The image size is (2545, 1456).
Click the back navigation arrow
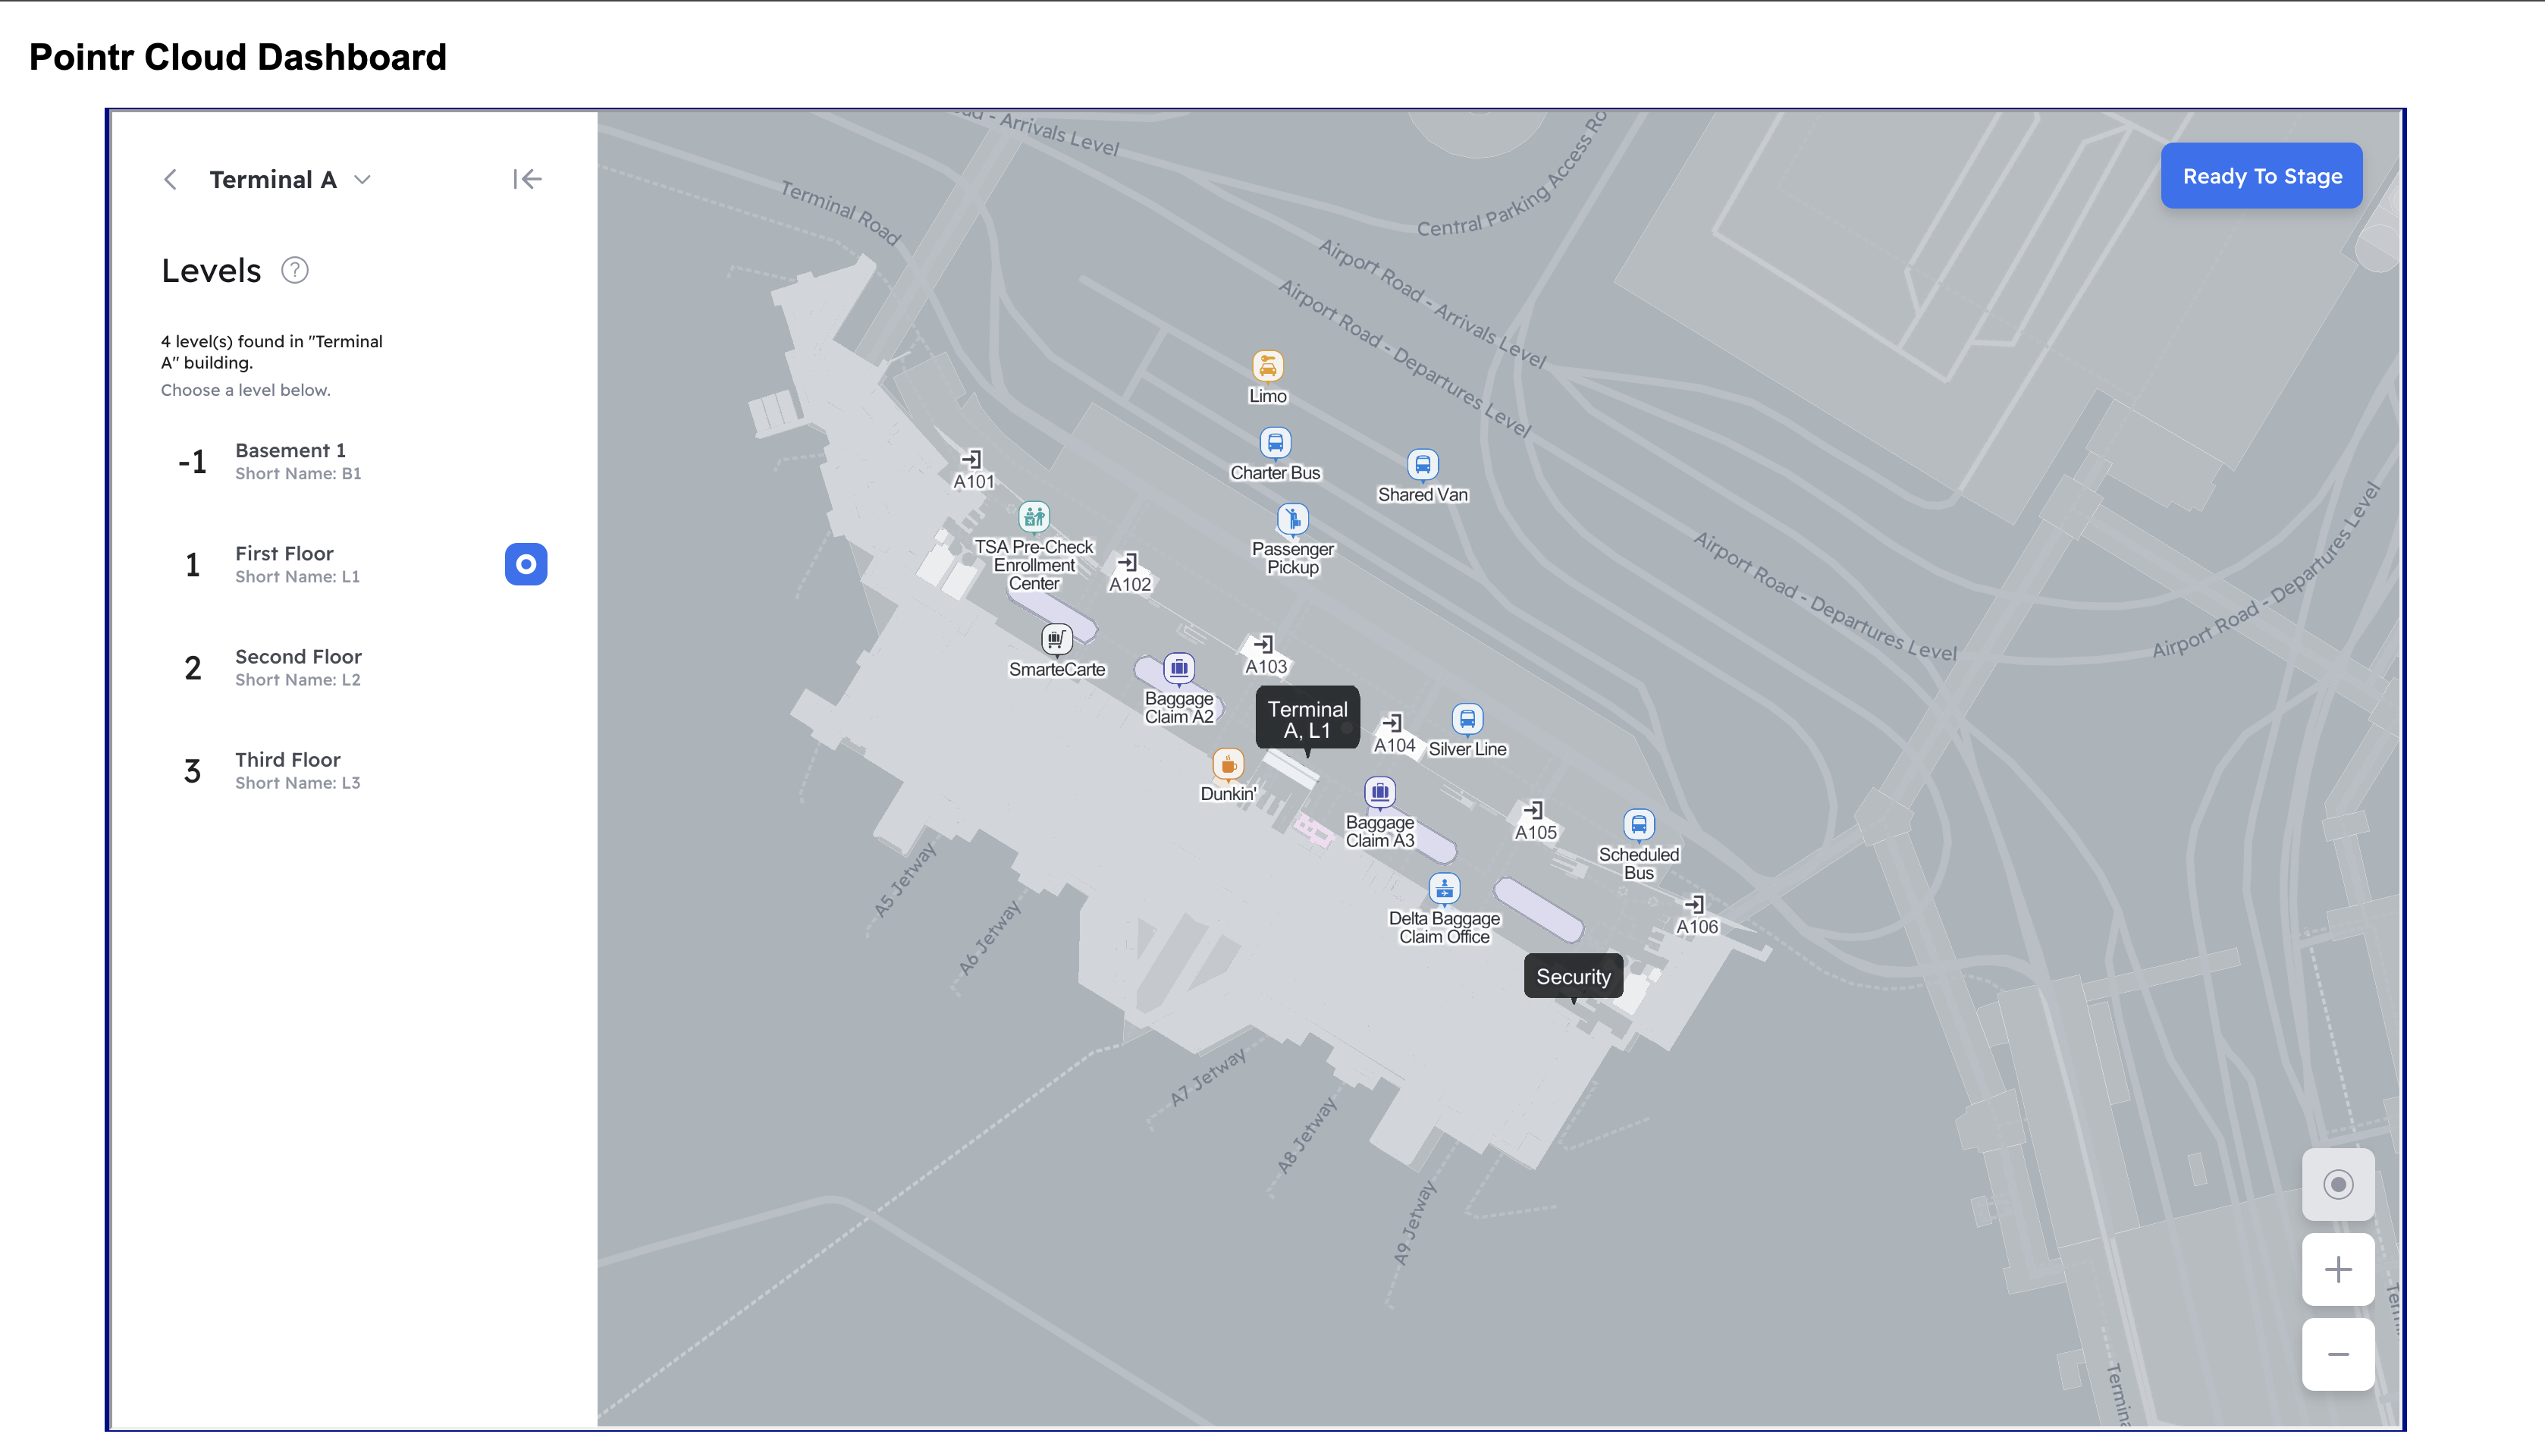(x=171, y=178)
